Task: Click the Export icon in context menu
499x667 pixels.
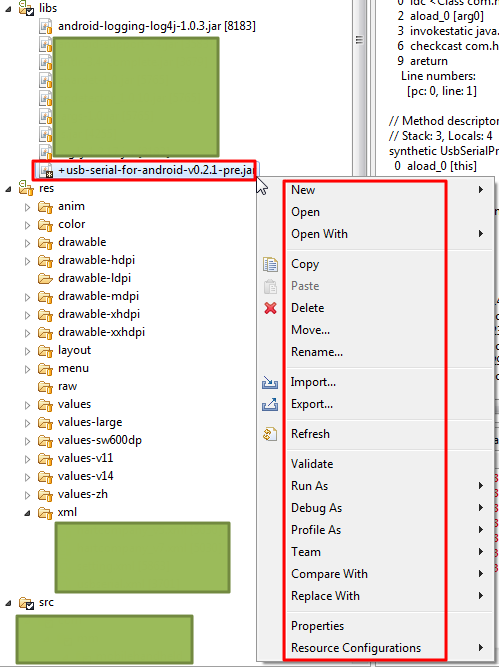Action: 270,404
